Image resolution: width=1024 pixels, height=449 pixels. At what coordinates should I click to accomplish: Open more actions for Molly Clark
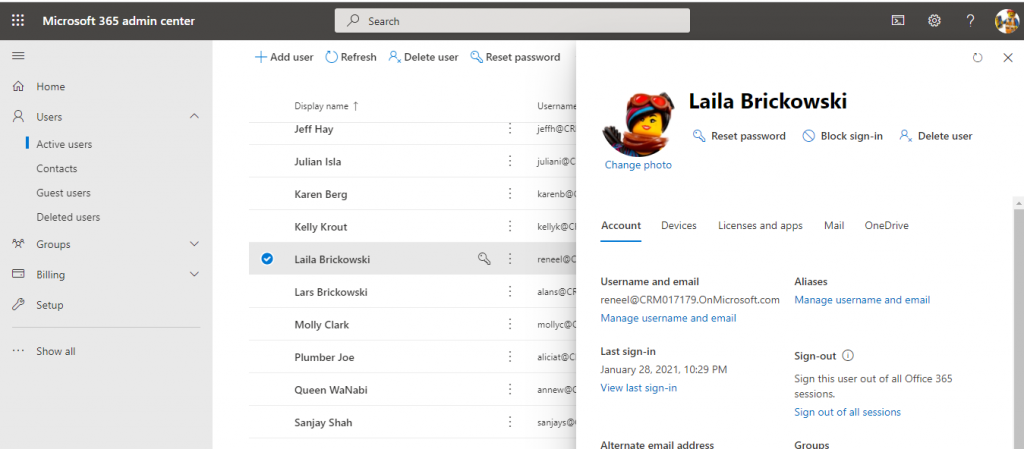[x=510, y=324]
